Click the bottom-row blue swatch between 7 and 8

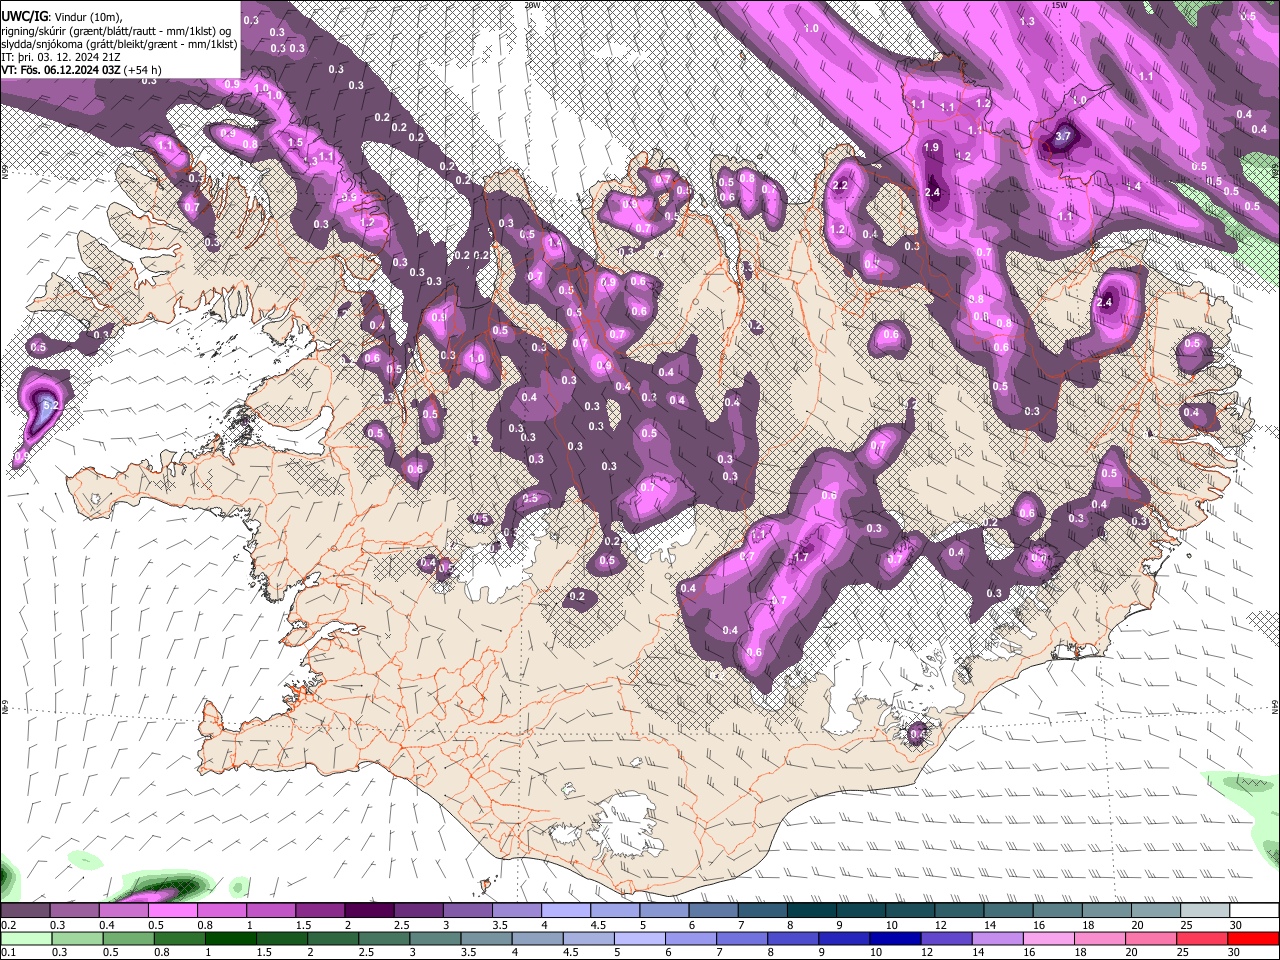(744, 939)
